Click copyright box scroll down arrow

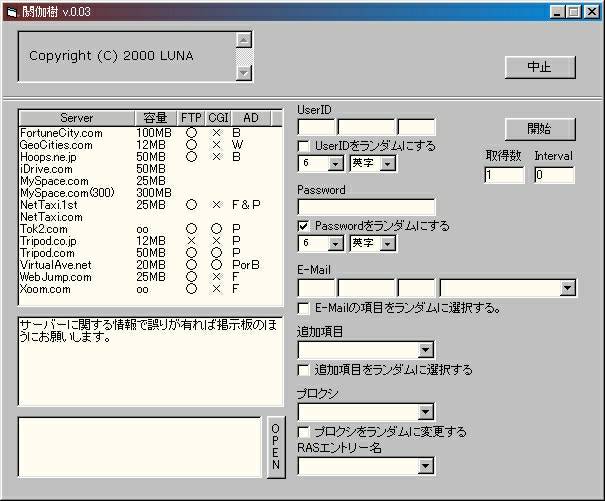[x=244, y=72]
